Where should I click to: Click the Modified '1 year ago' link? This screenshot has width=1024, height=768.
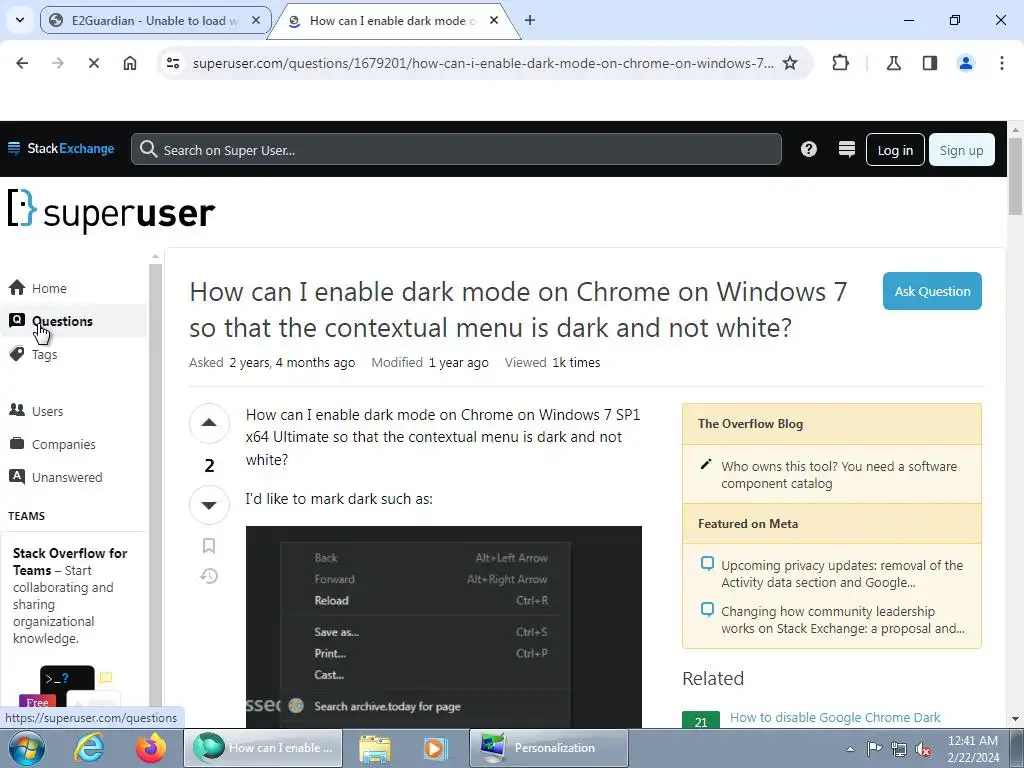pyautogui.click(x=458, y=362)
